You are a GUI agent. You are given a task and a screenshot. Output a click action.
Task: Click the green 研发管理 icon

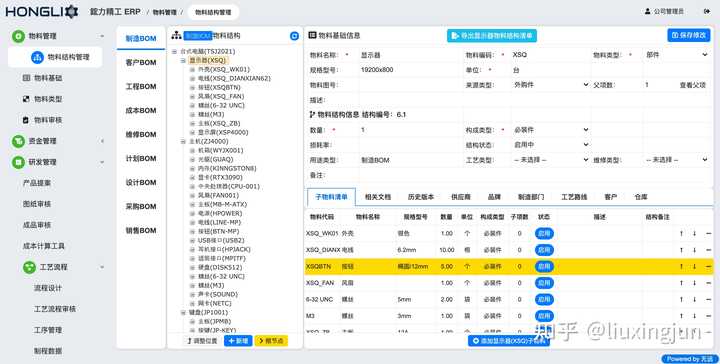[18, 162]
